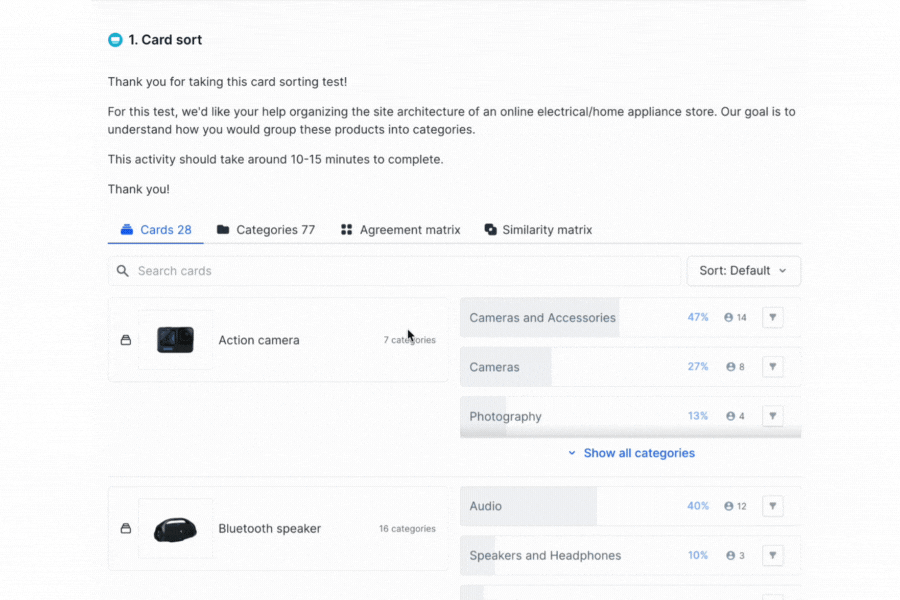
Task: Click the Bluetooth speaker thumbnail image
Action: (176, 529)
